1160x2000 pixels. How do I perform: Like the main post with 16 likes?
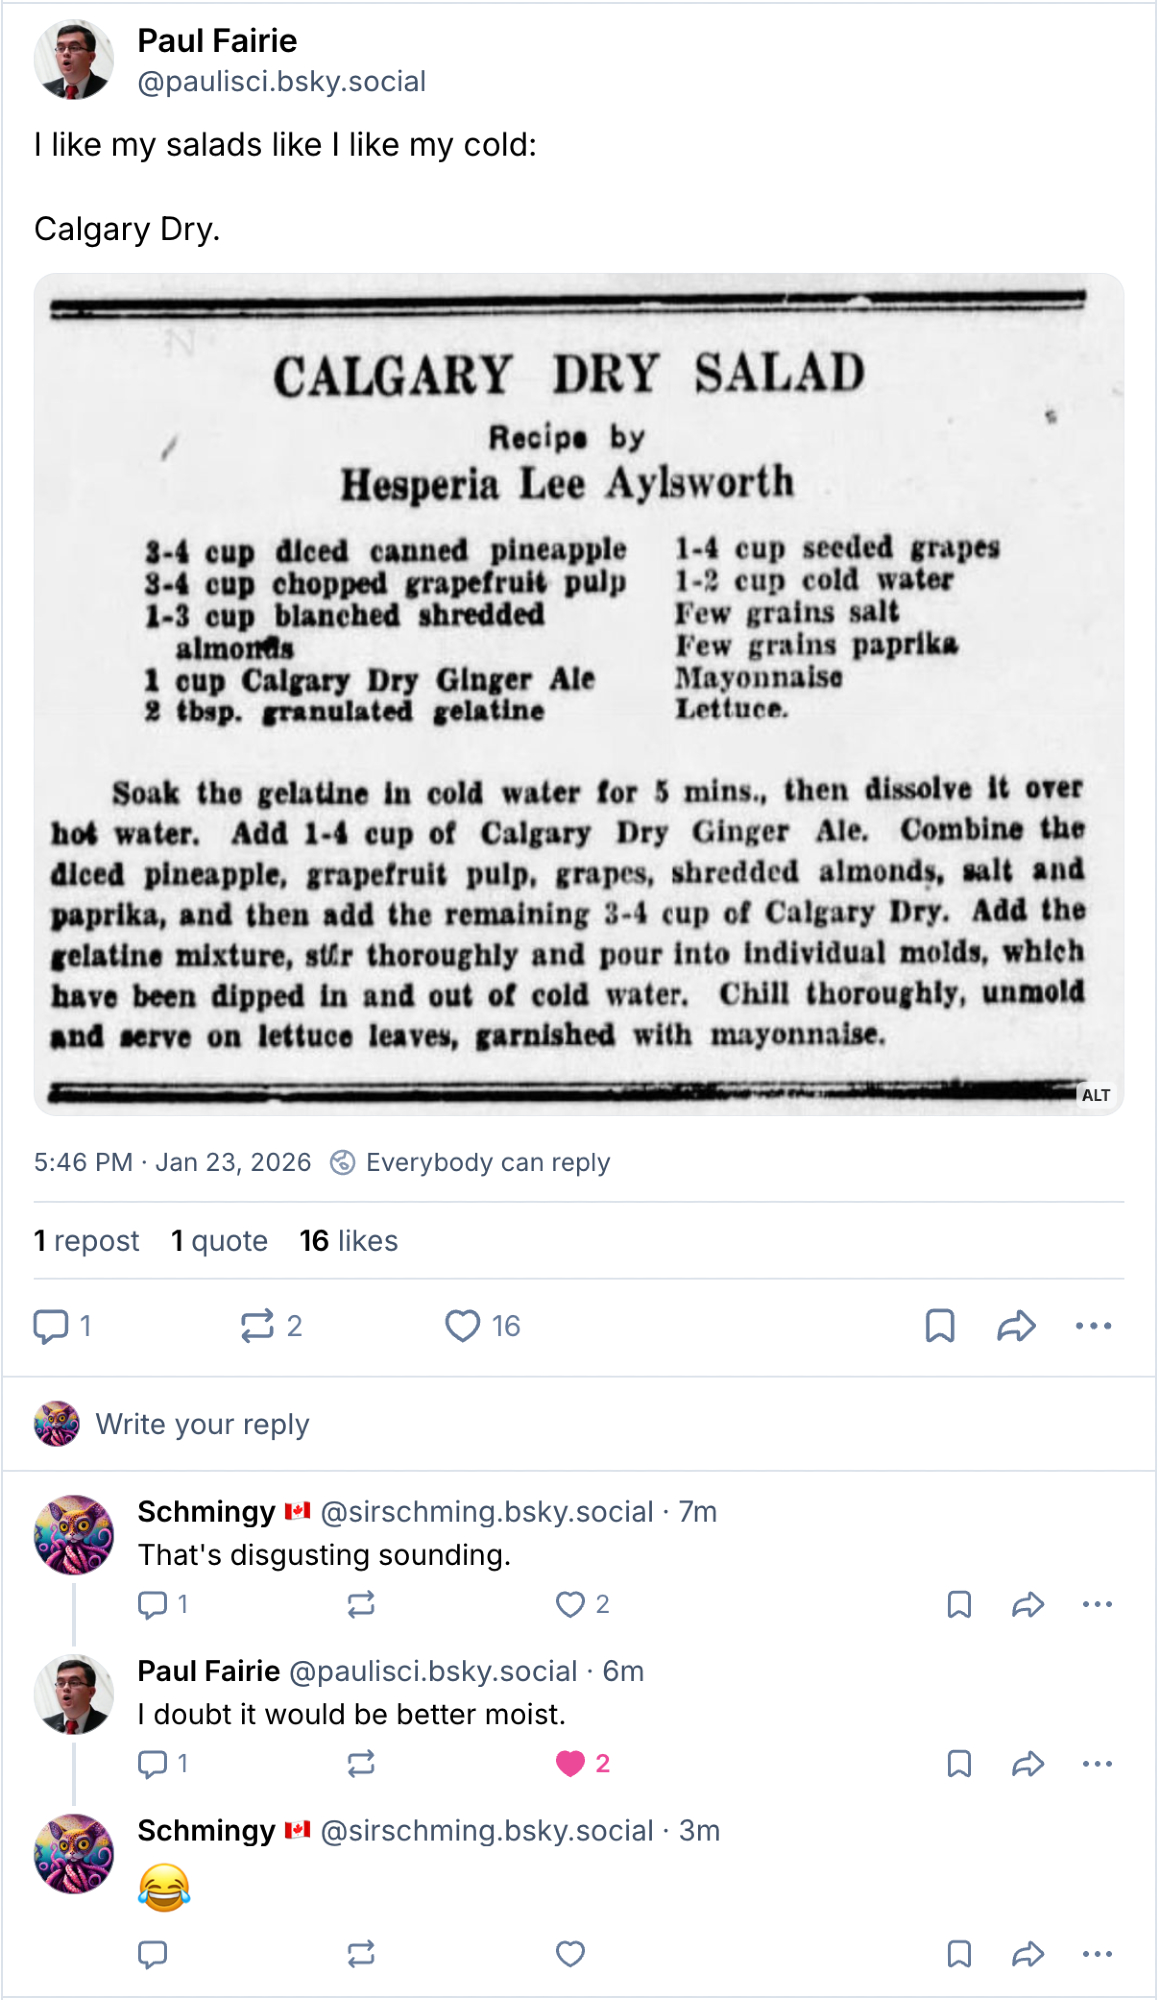[462, 1326]
